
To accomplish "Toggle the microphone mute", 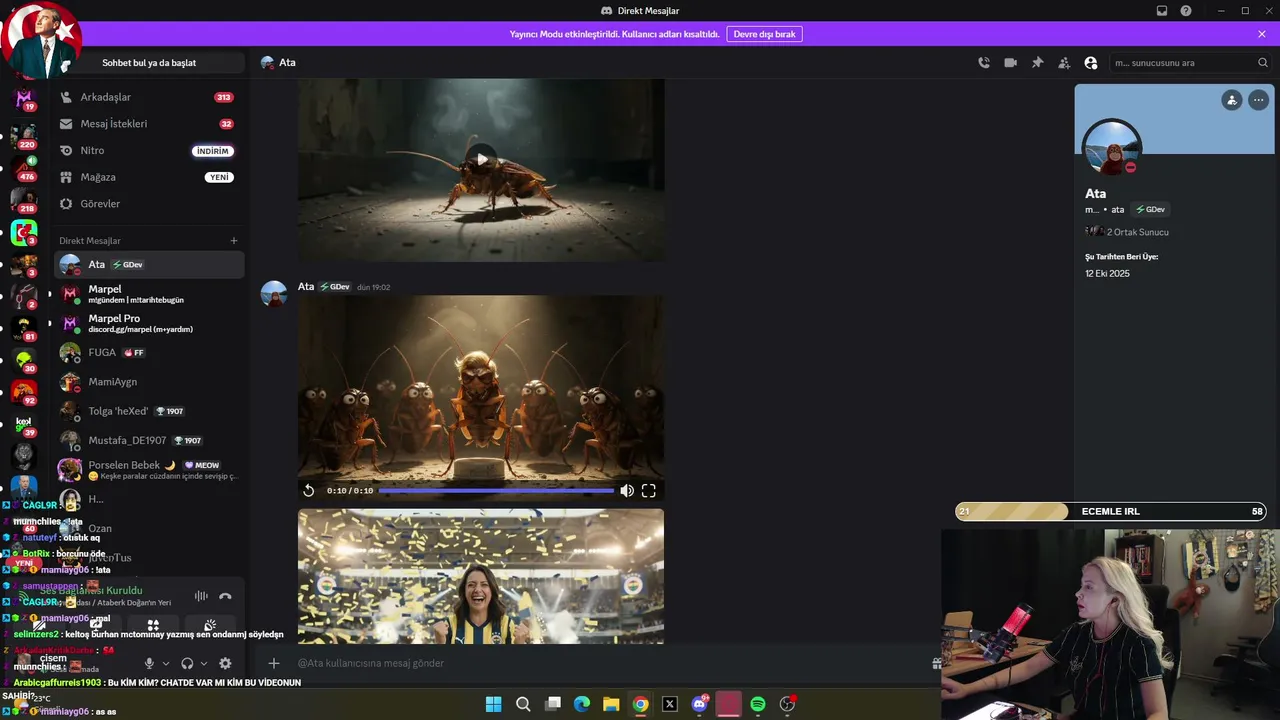I will tap(149, 663).
